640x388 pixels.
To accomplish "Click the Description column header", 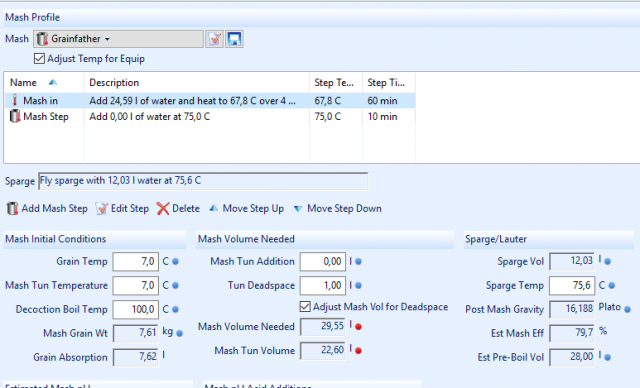I will click(x=196, y=83).
